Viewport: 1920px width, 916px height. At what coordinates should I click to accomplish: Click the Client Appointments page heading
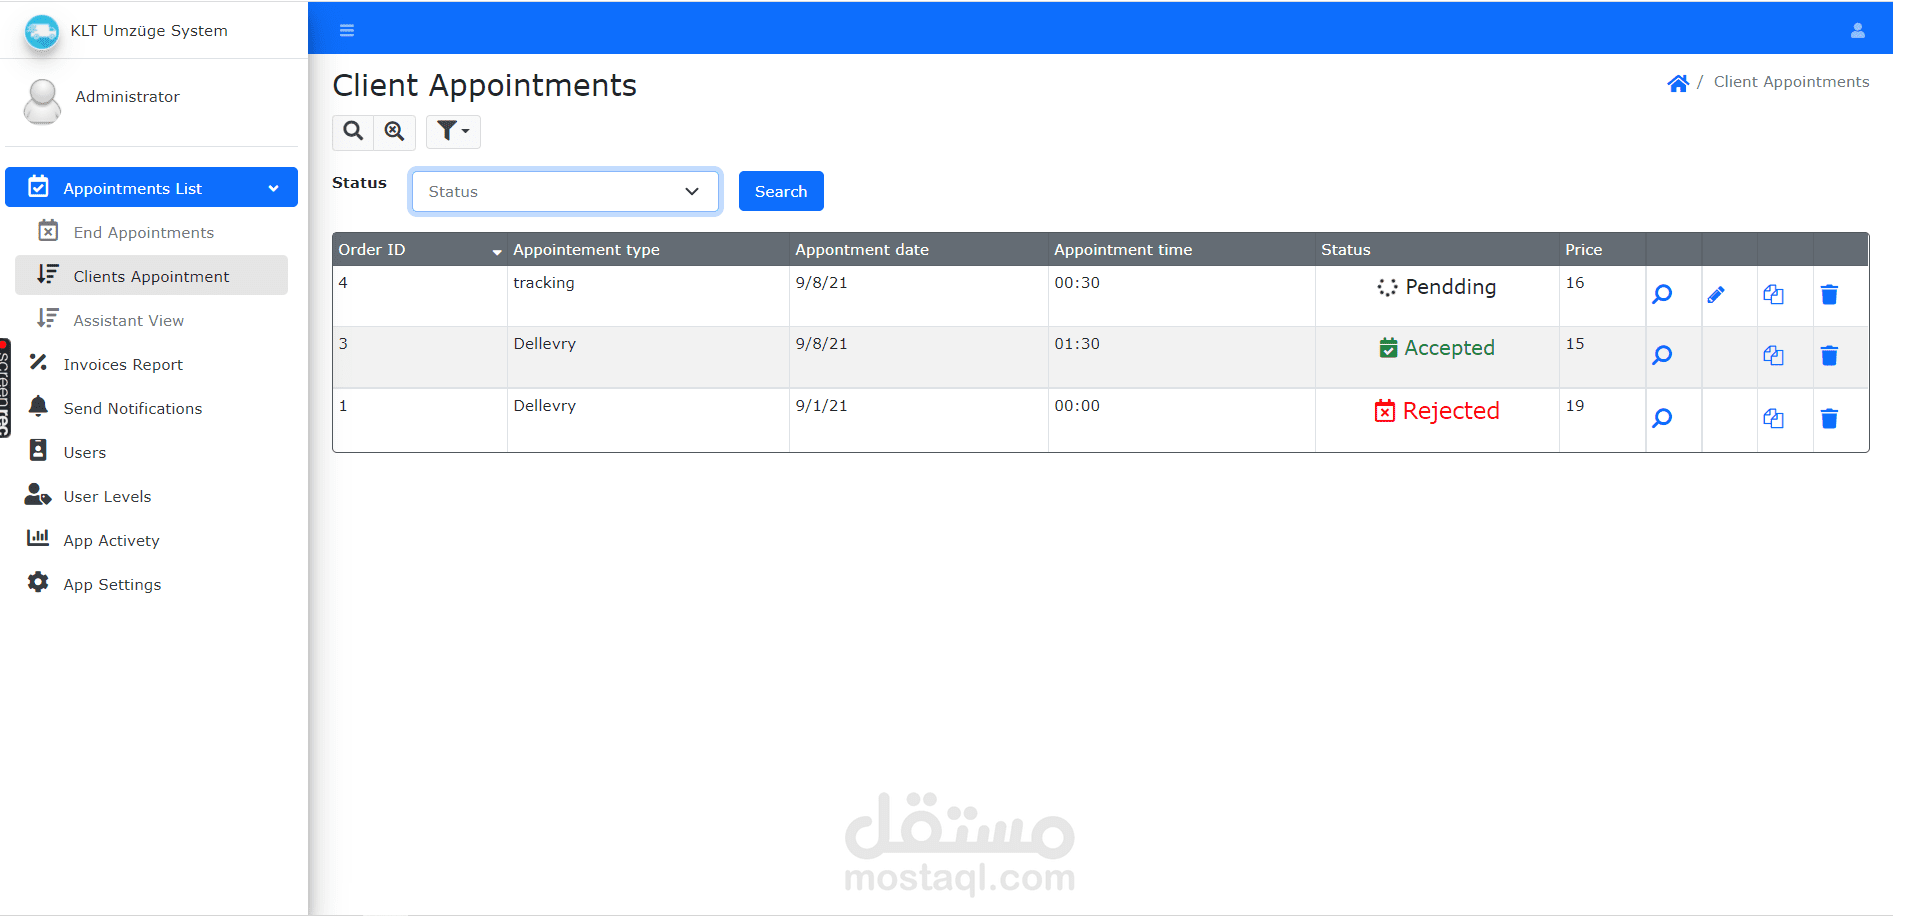(x=484, y=86)
